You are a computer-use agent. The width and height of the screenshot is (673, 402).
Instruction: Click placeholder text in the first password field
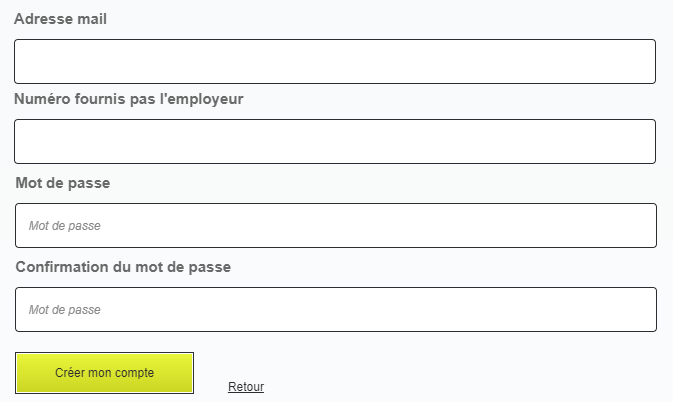pos(65,226)
